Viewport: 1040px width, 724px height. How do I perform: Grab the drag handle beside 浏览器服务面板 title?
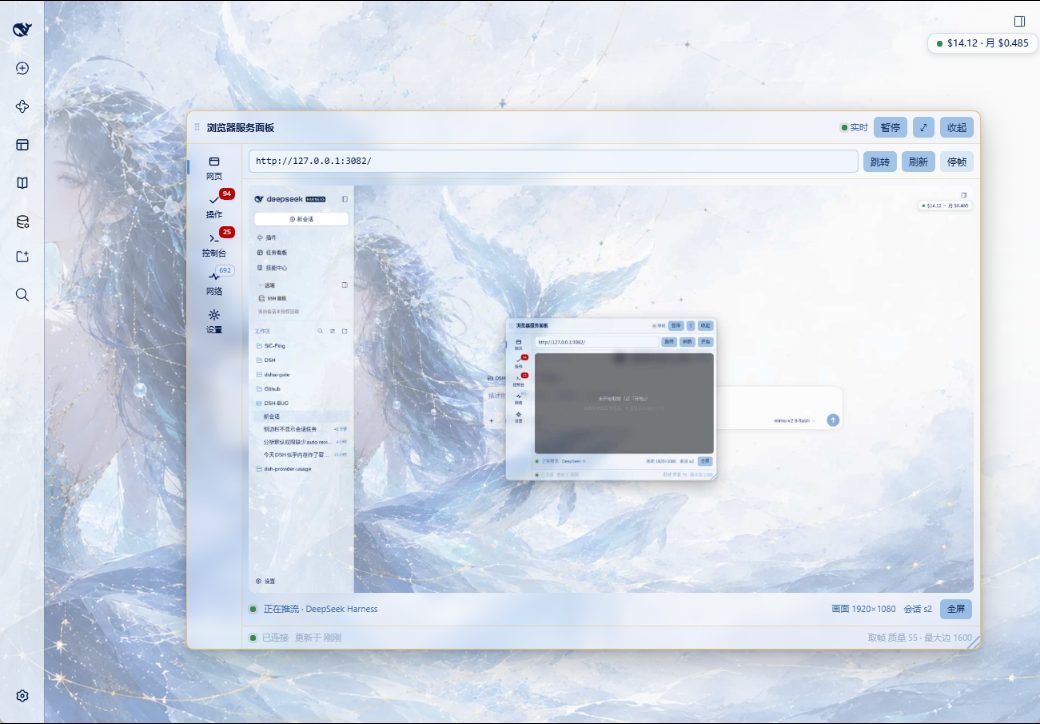[x=197, y=127]
